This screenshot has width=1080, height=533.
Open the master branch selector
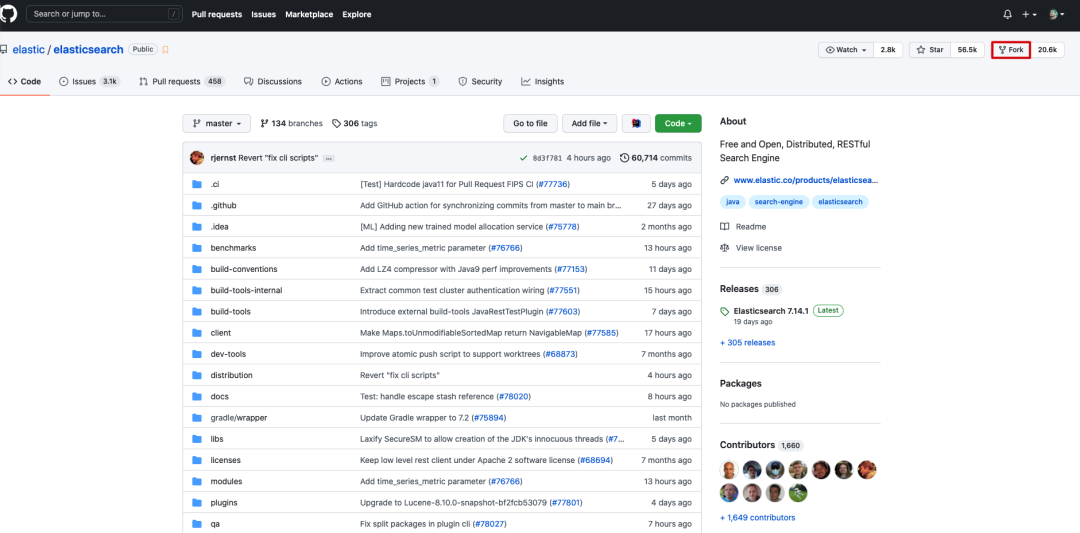(x=216, y=123)
